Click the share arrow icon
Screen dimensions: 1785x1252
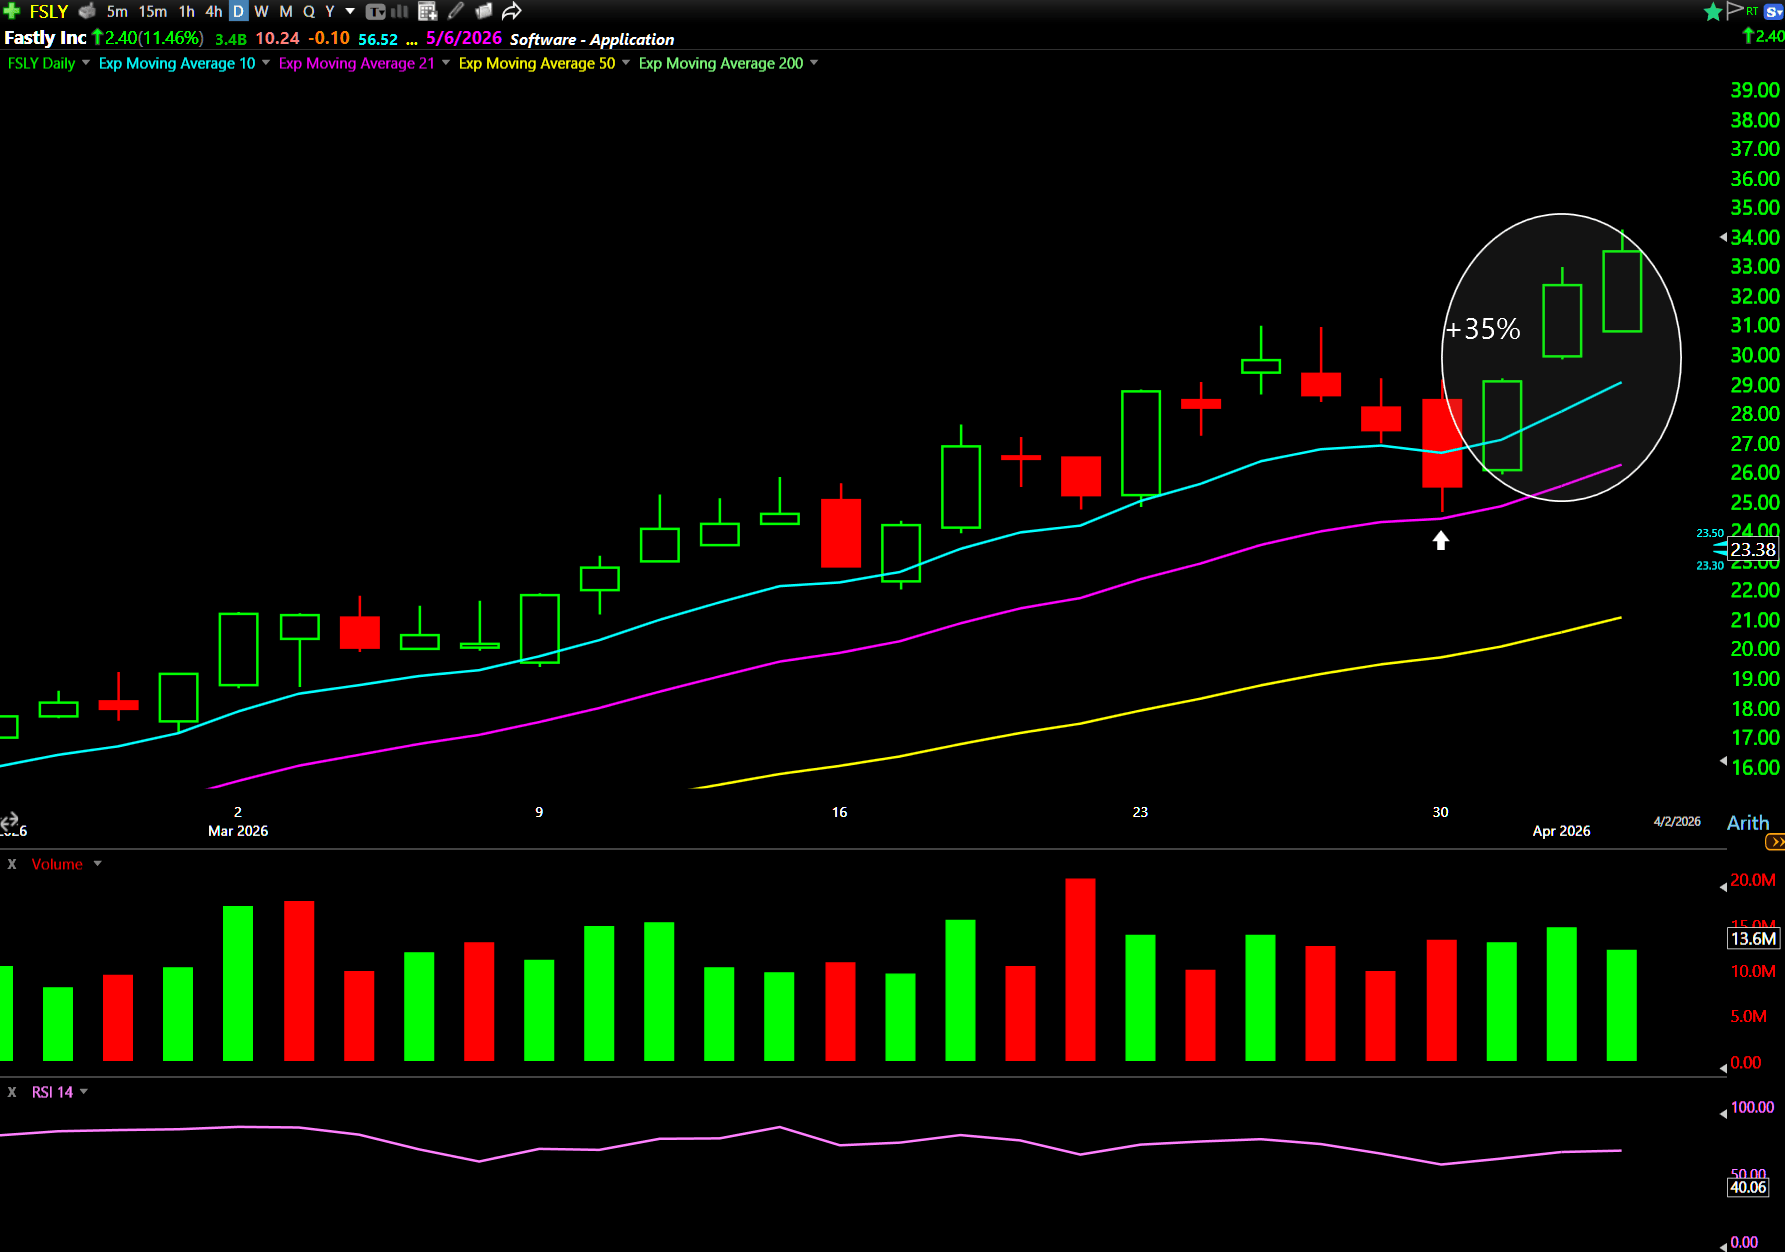click(512, 11)
